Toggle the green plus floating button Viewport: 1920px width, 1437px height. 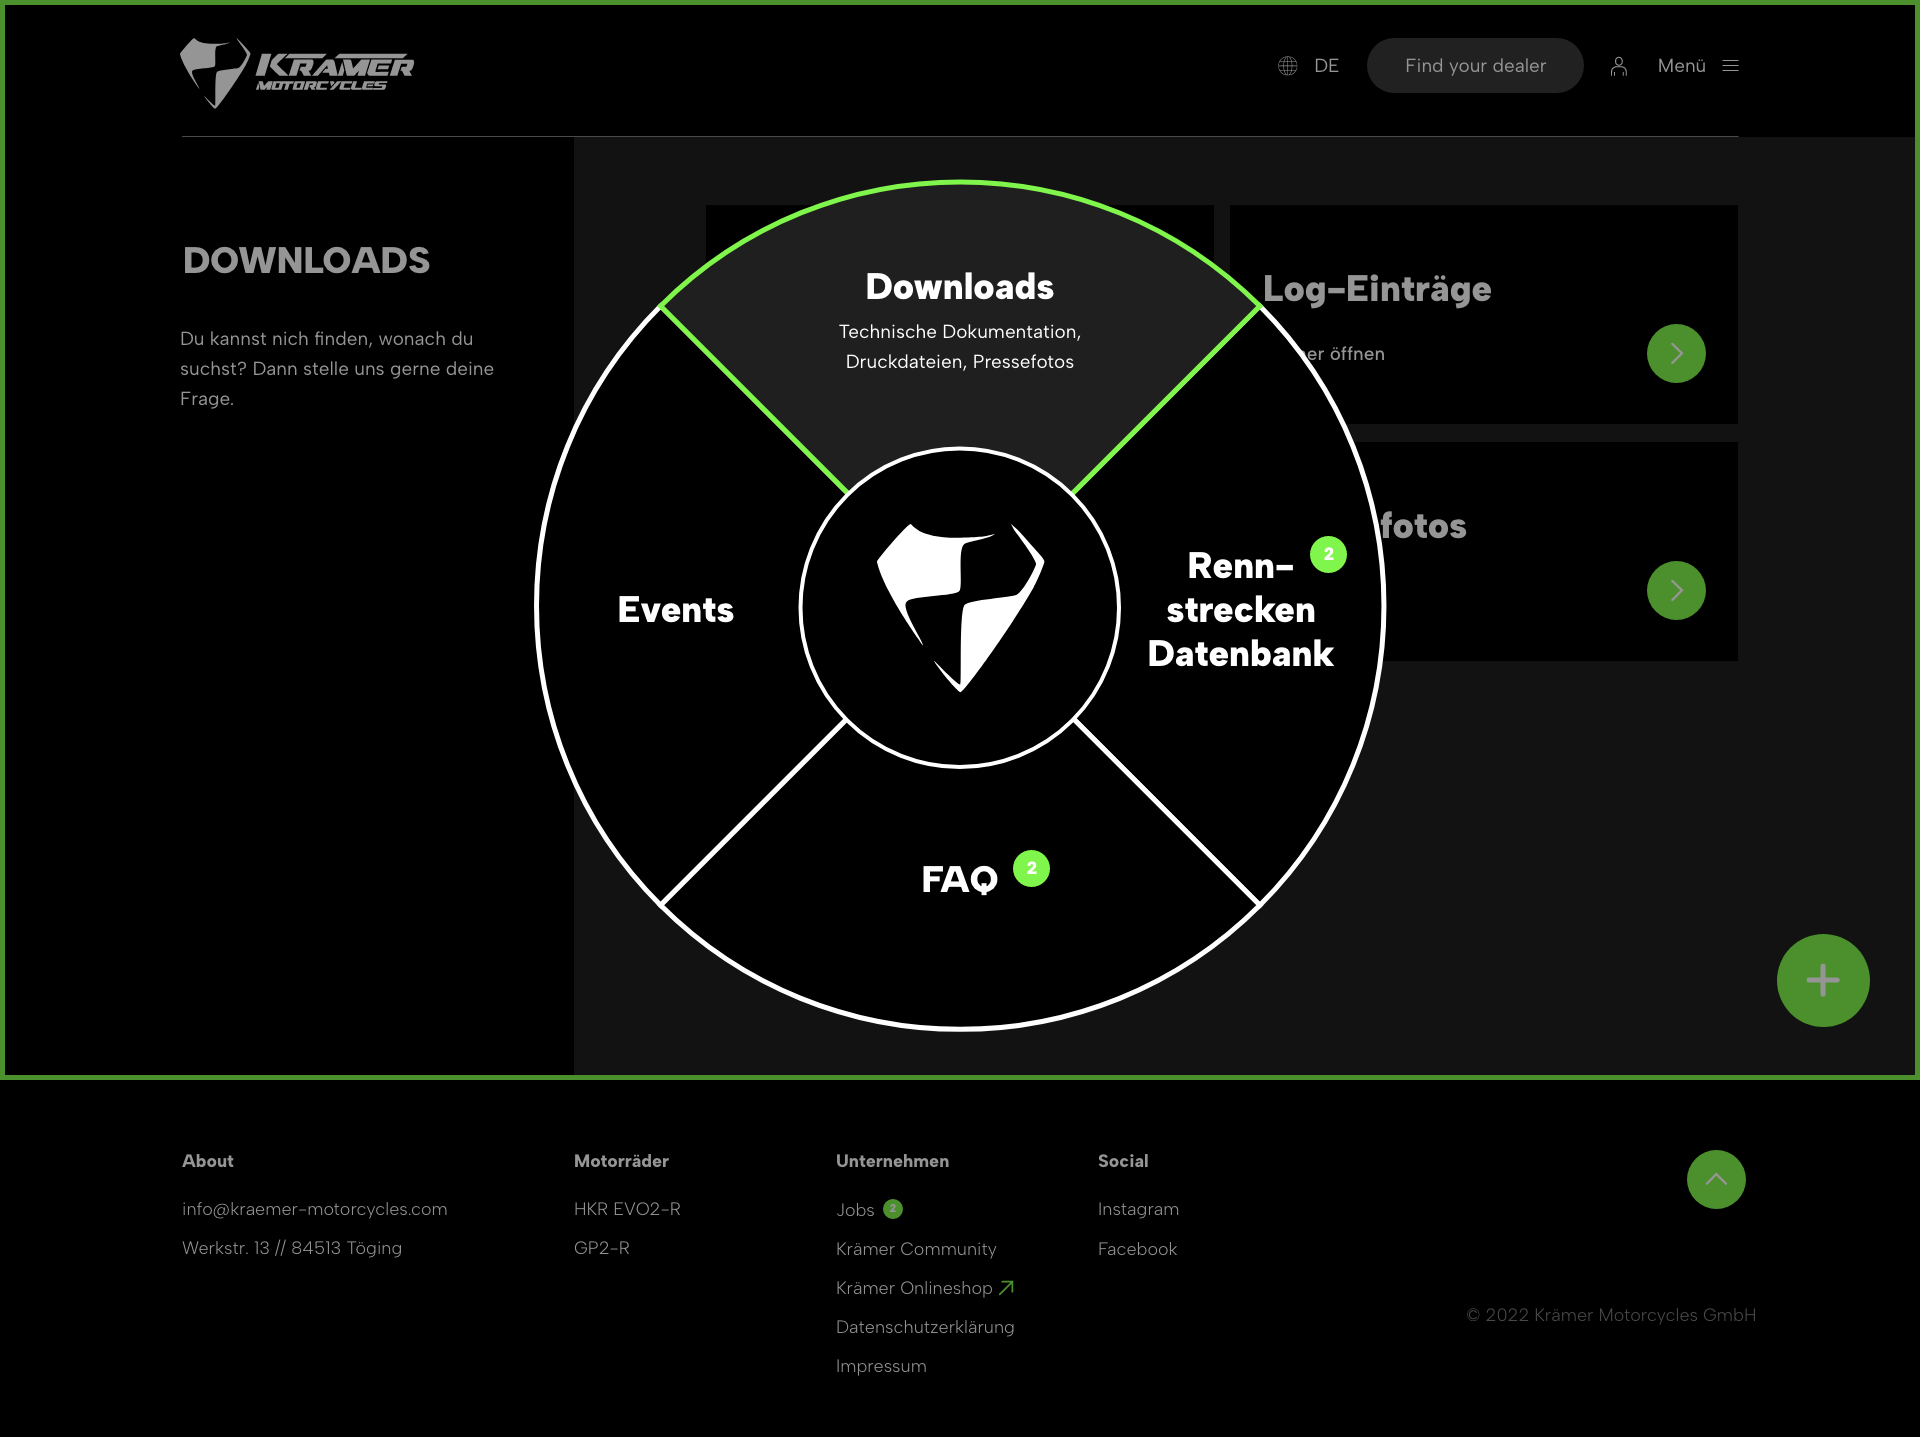point(1822,980)
